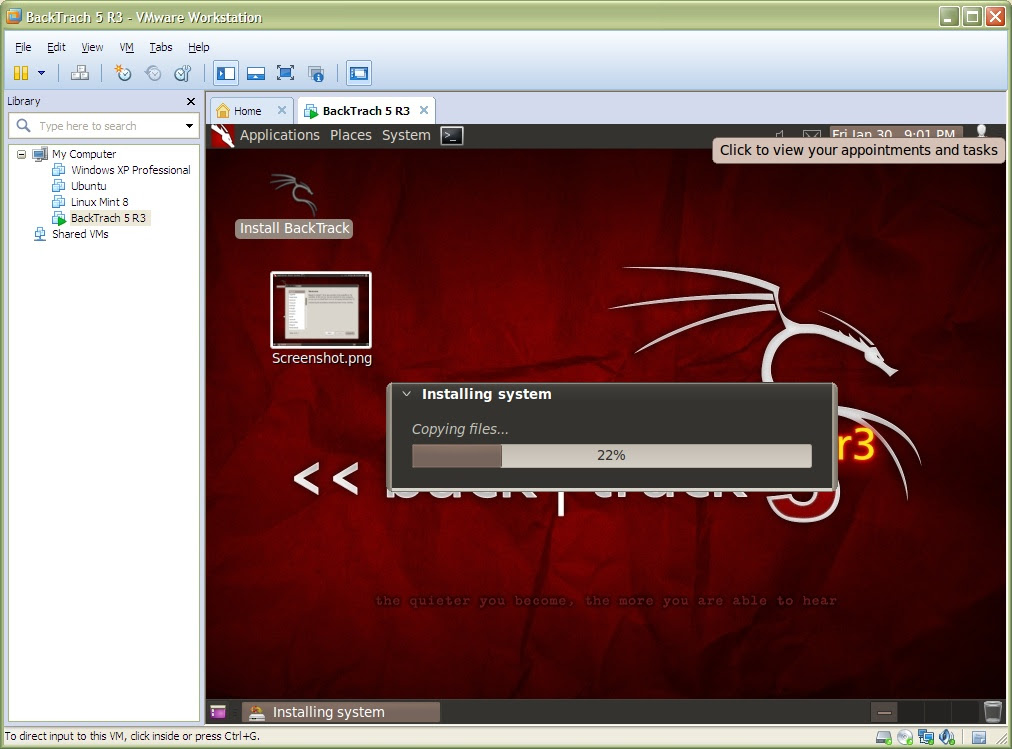Open the guest Trash icon
1012x749 pixels.
(x=993, y=712)
